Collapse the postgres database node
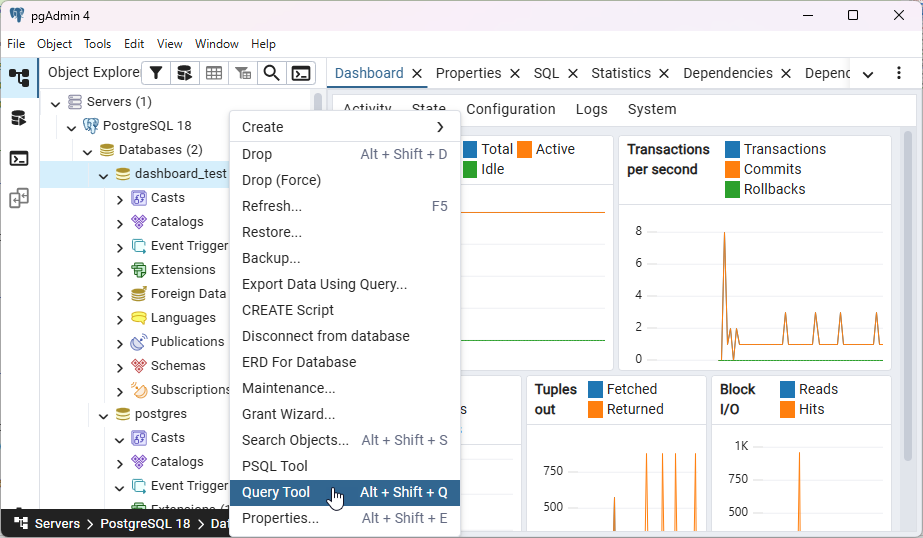The width and height of the screenshot is (923, 538). point(103,416)
